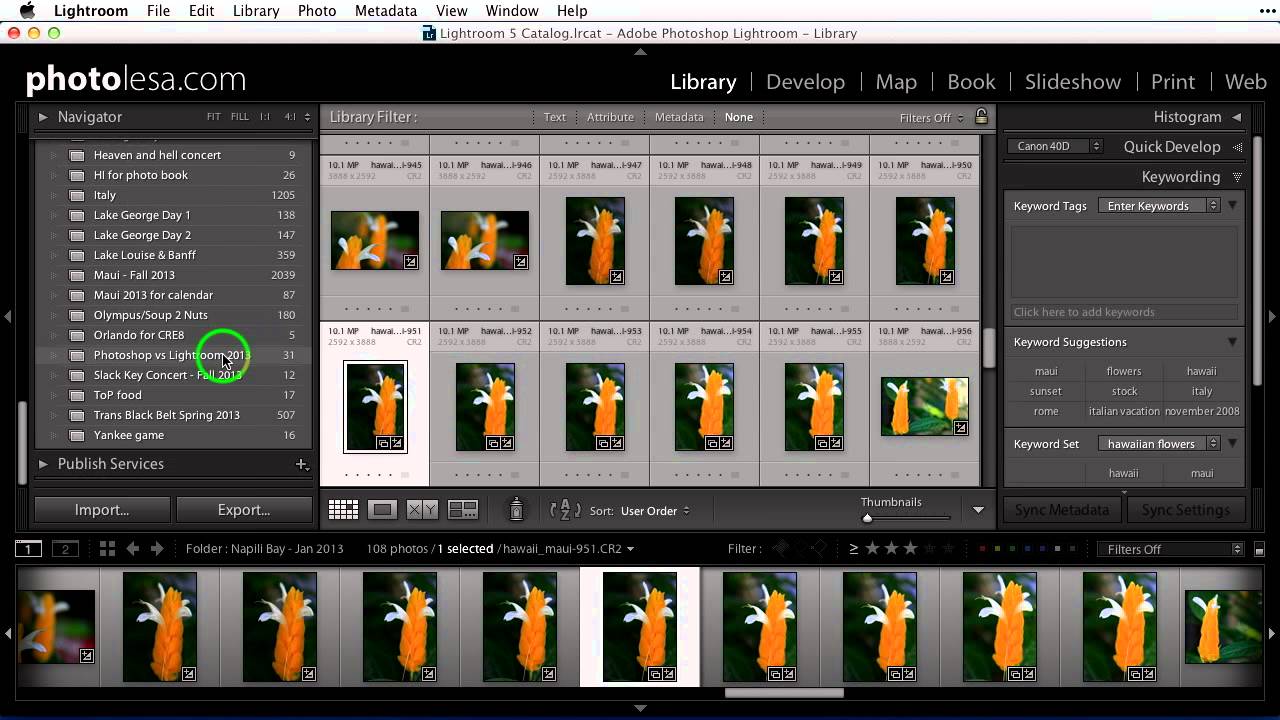The image size is (1280, 720).
Task: Hide the top module picker arrow
Action: pyautogui.click(x=640, y=52)
